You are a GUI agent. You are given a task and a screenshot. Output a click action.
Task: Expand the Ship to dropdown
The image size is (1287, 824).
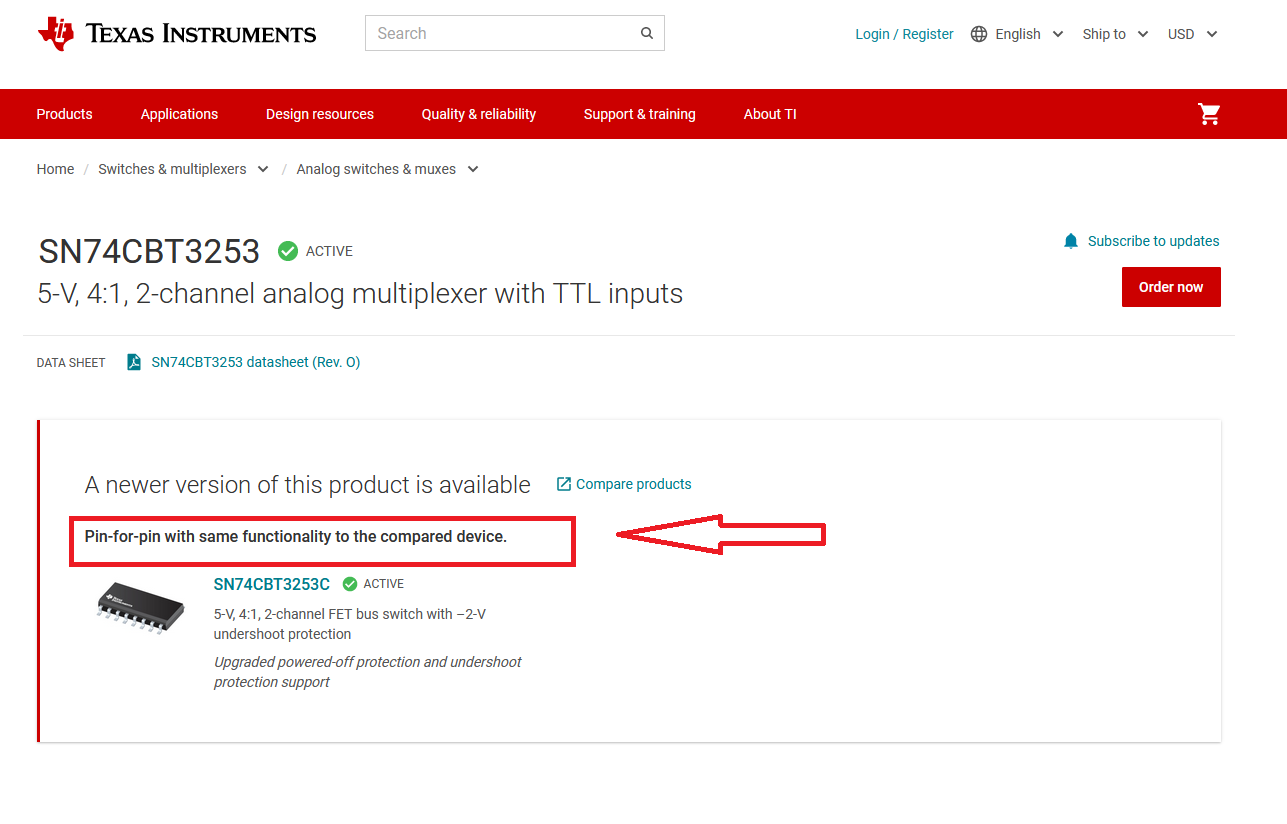(x=1143, y=34)
